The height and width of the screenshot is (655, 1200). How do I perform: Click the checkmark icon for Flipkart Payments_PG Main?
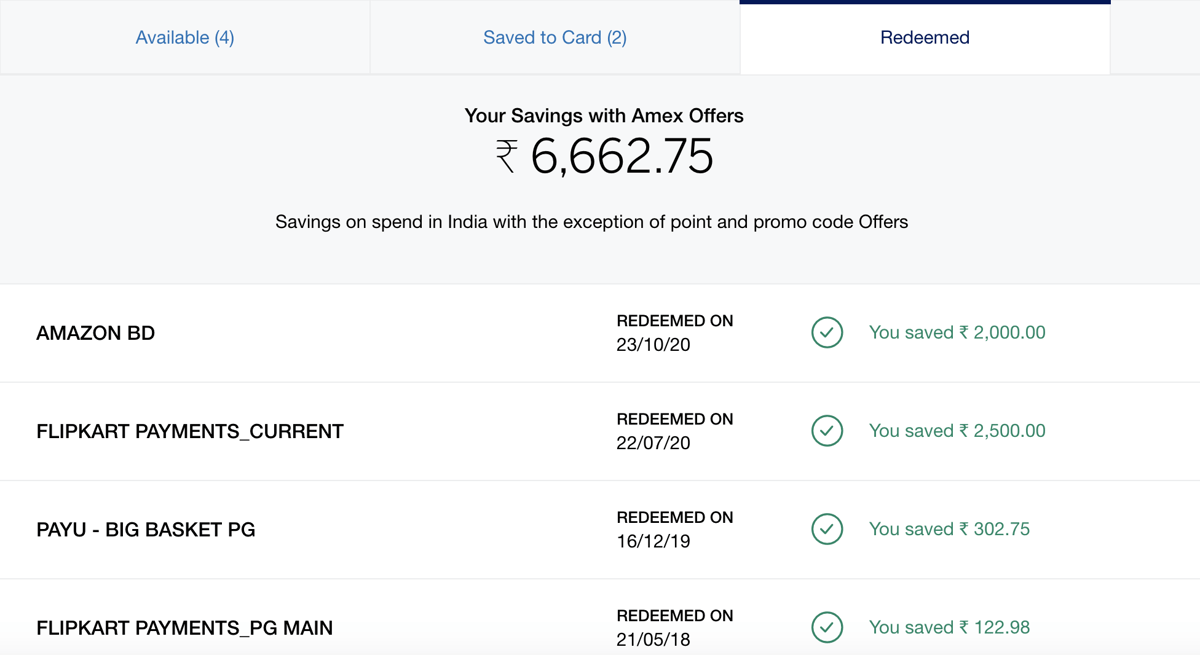pyautogui.click(x=827, y=627)
